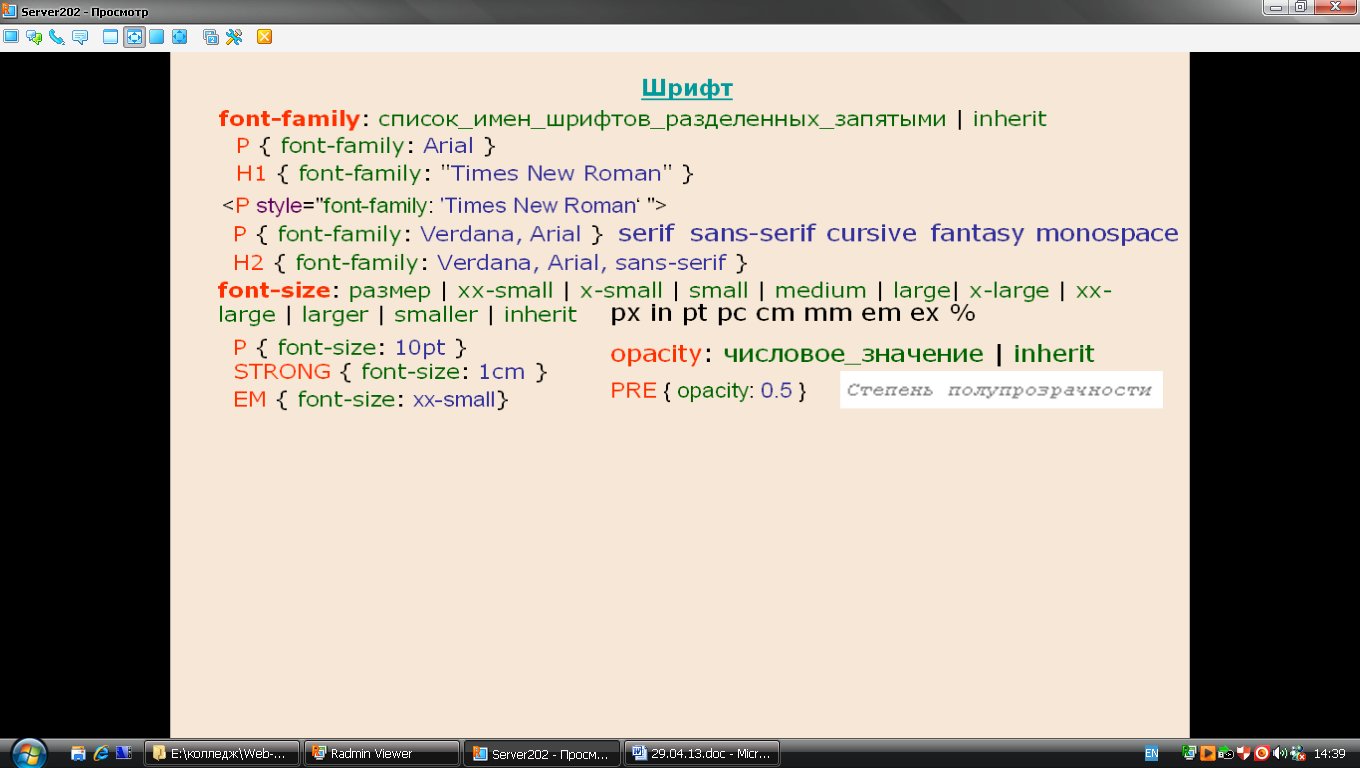
Task: Click the Степень полупрозрачности white box
Action: (1001, 390)
